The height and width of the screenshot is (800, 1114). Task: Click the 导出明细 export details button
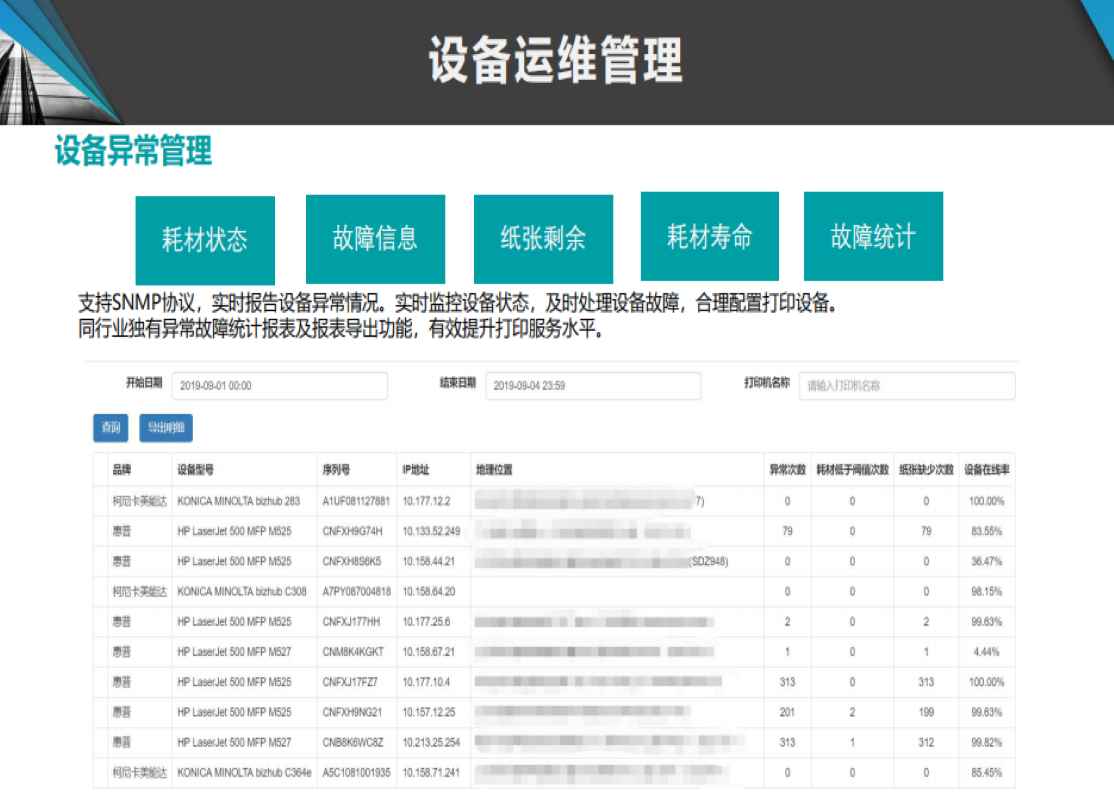[166, 427]
